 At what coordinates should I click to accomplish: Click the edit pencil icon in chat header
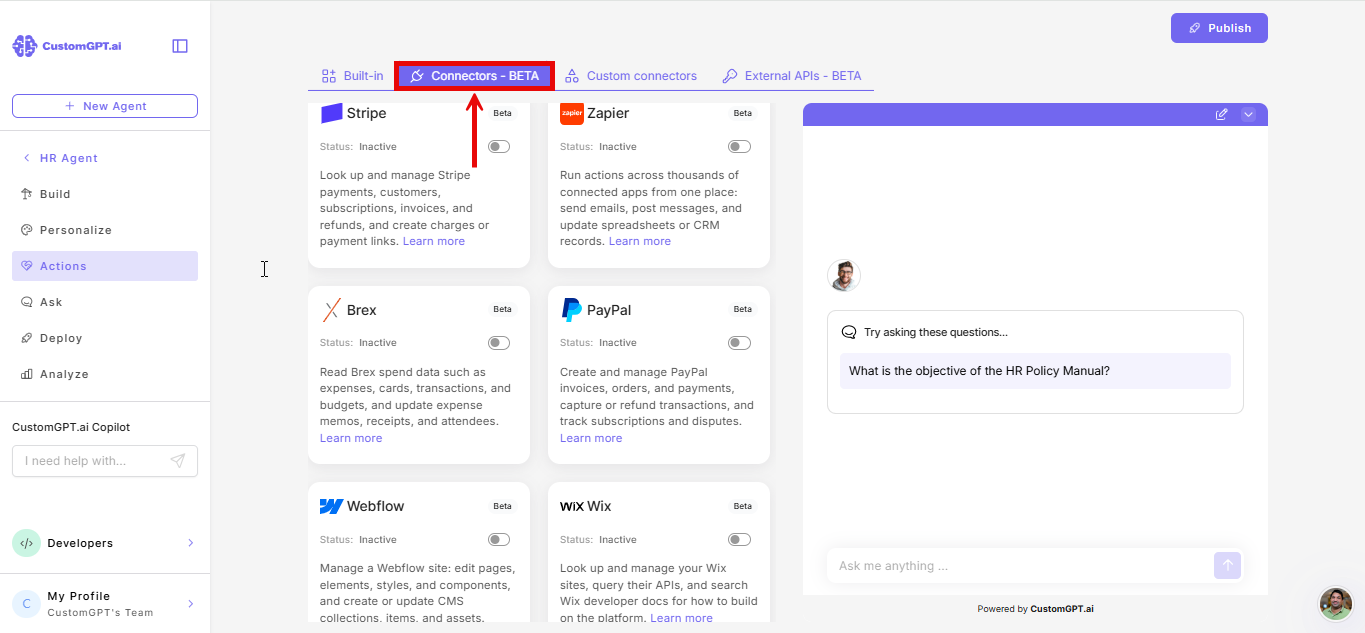click(x=1221, y=114)
